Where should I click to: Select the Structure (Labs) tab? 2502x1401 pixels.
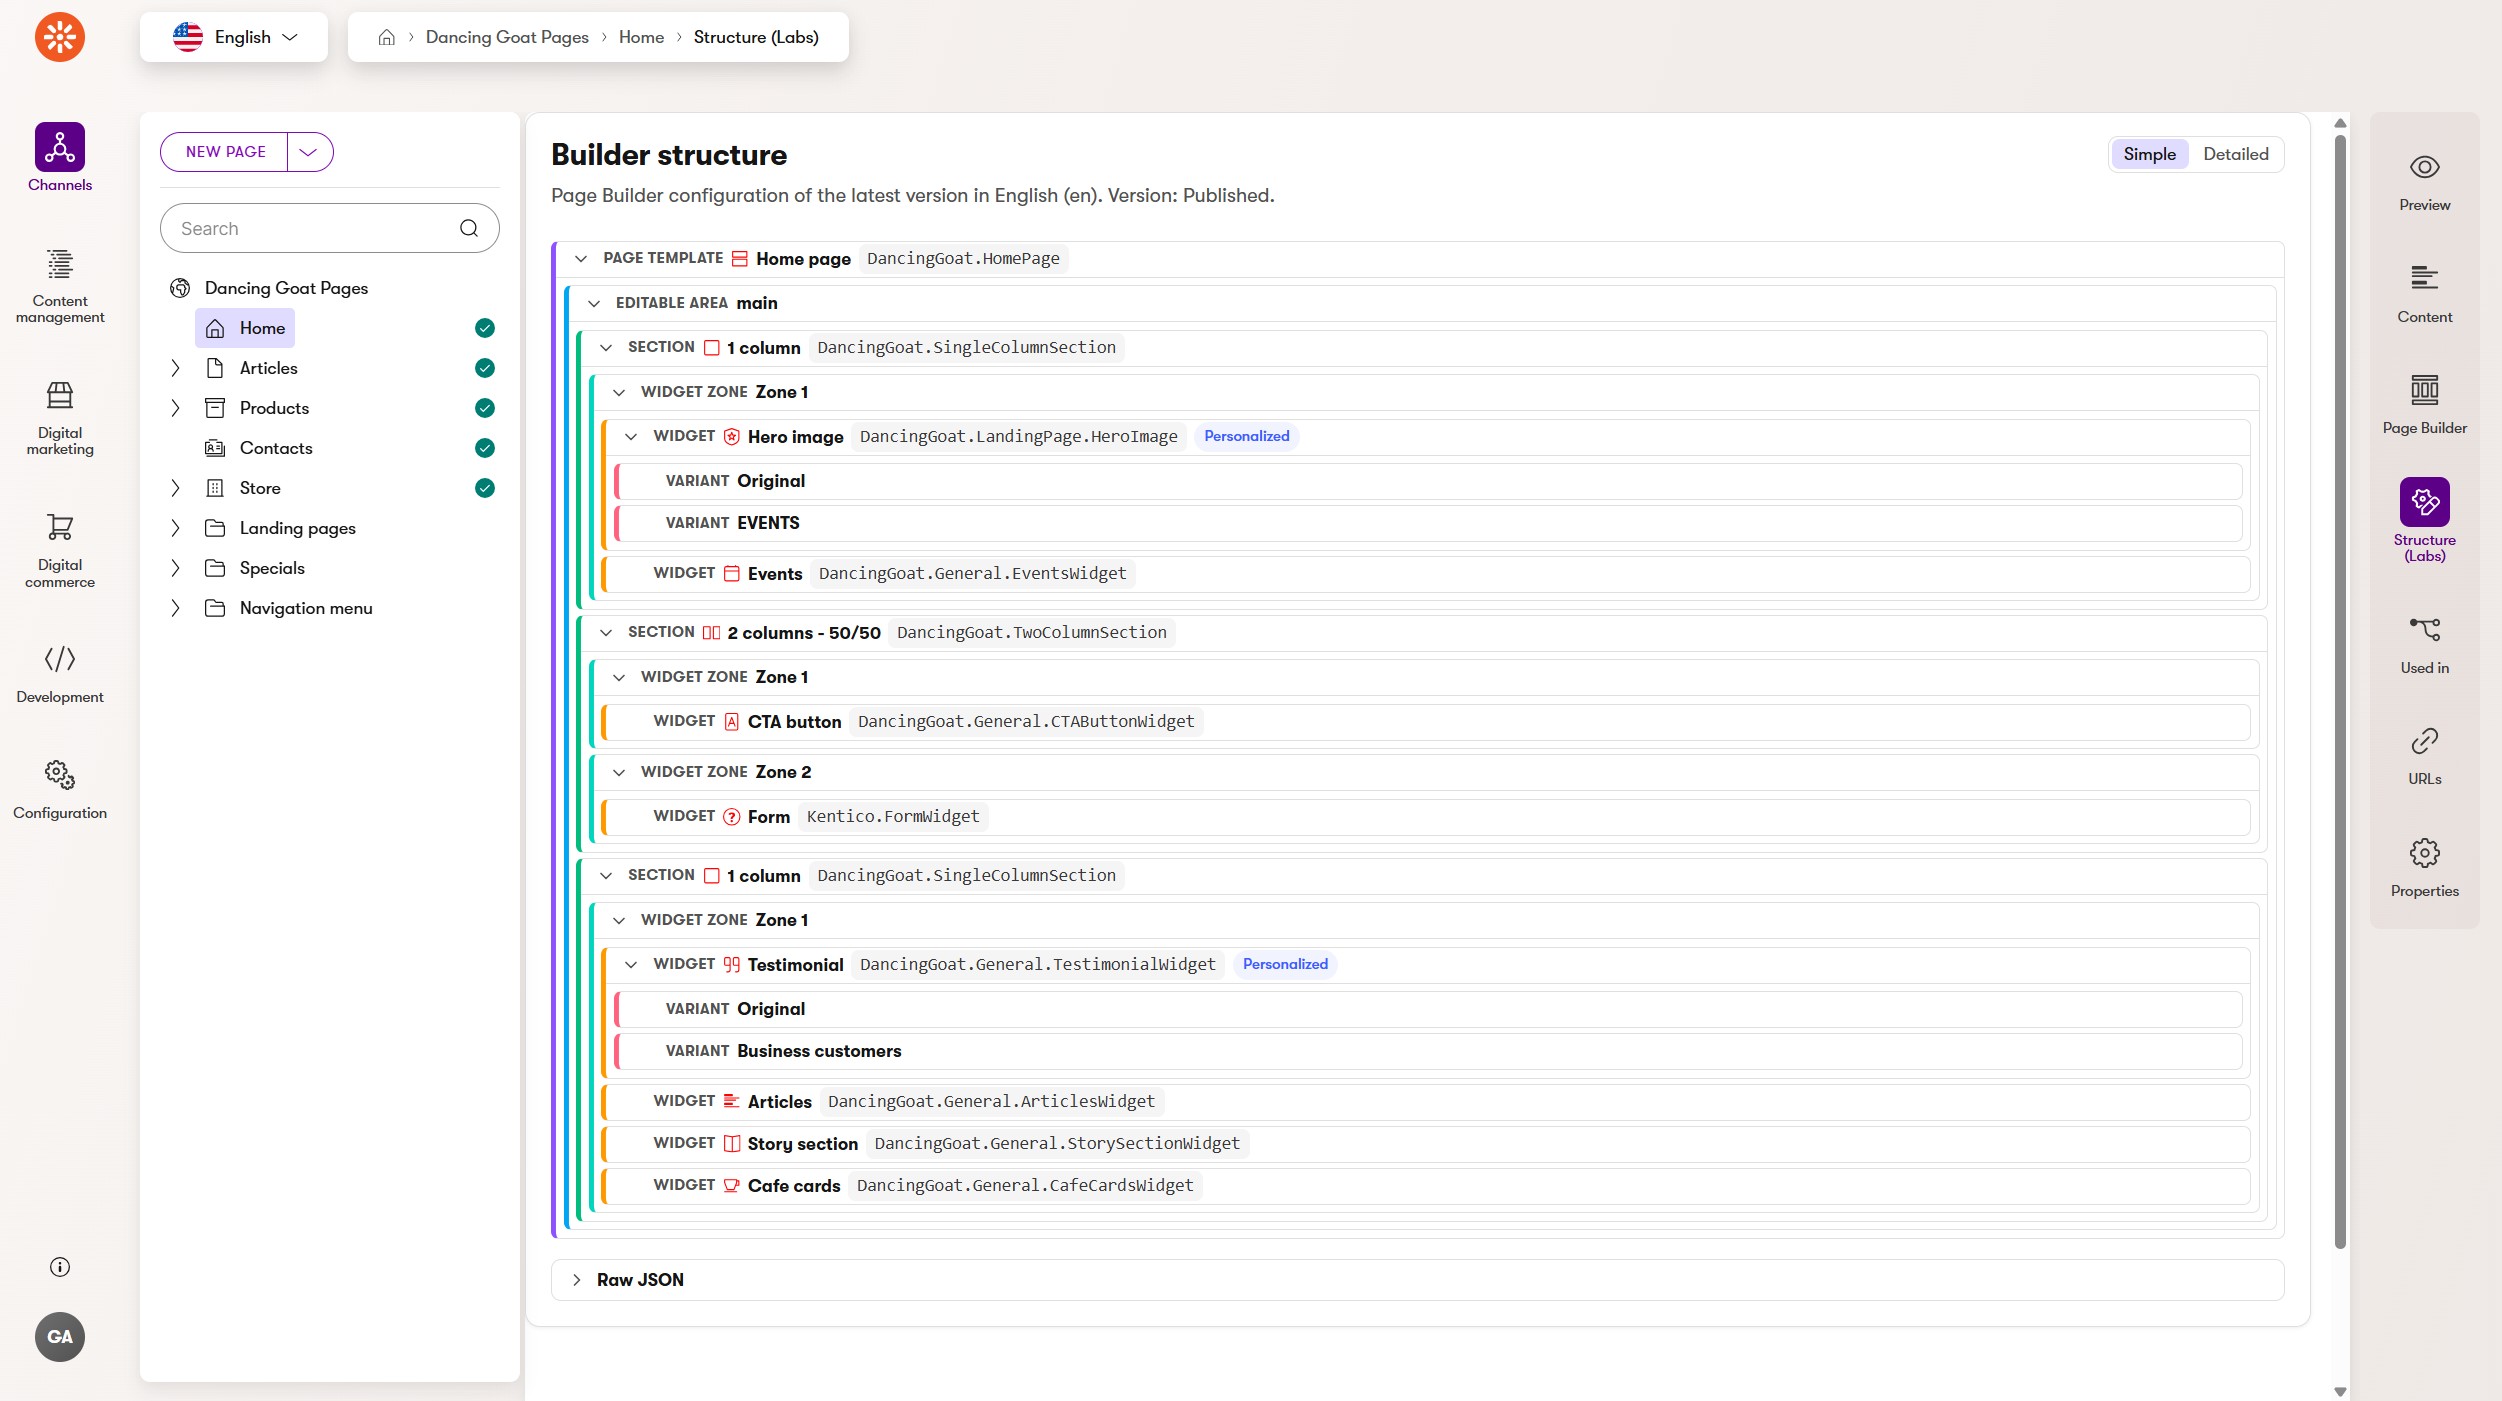click(x=2424, y=520)
